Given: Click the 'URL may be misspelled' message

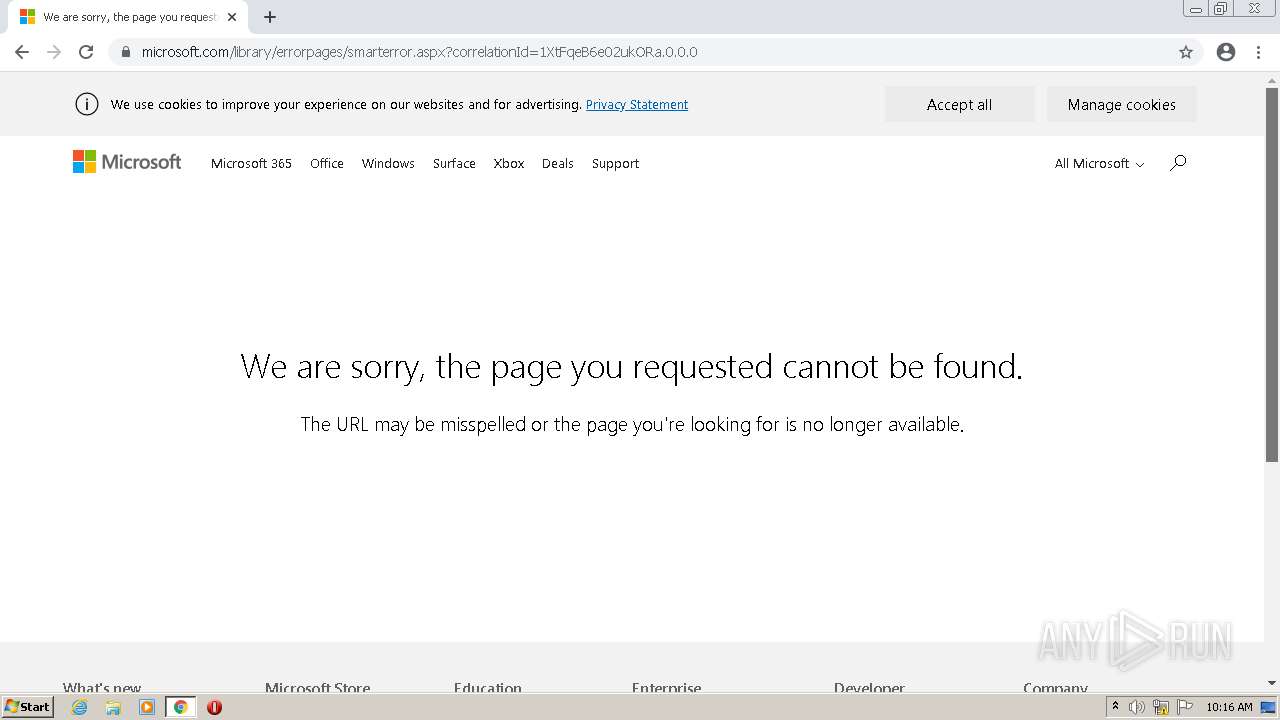Looking at the screenshot, I should click(x=632, y=424).
